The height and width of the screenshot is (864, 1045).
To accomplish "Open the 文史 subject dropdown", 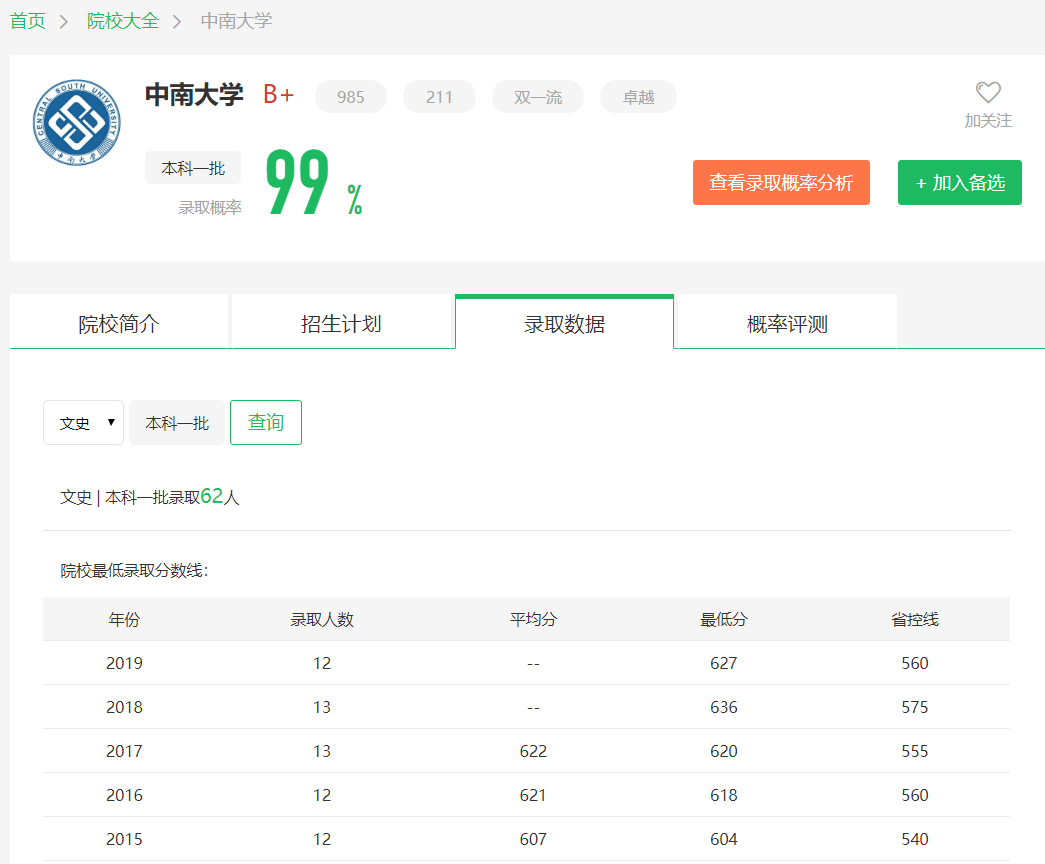I will coord(83,423).
